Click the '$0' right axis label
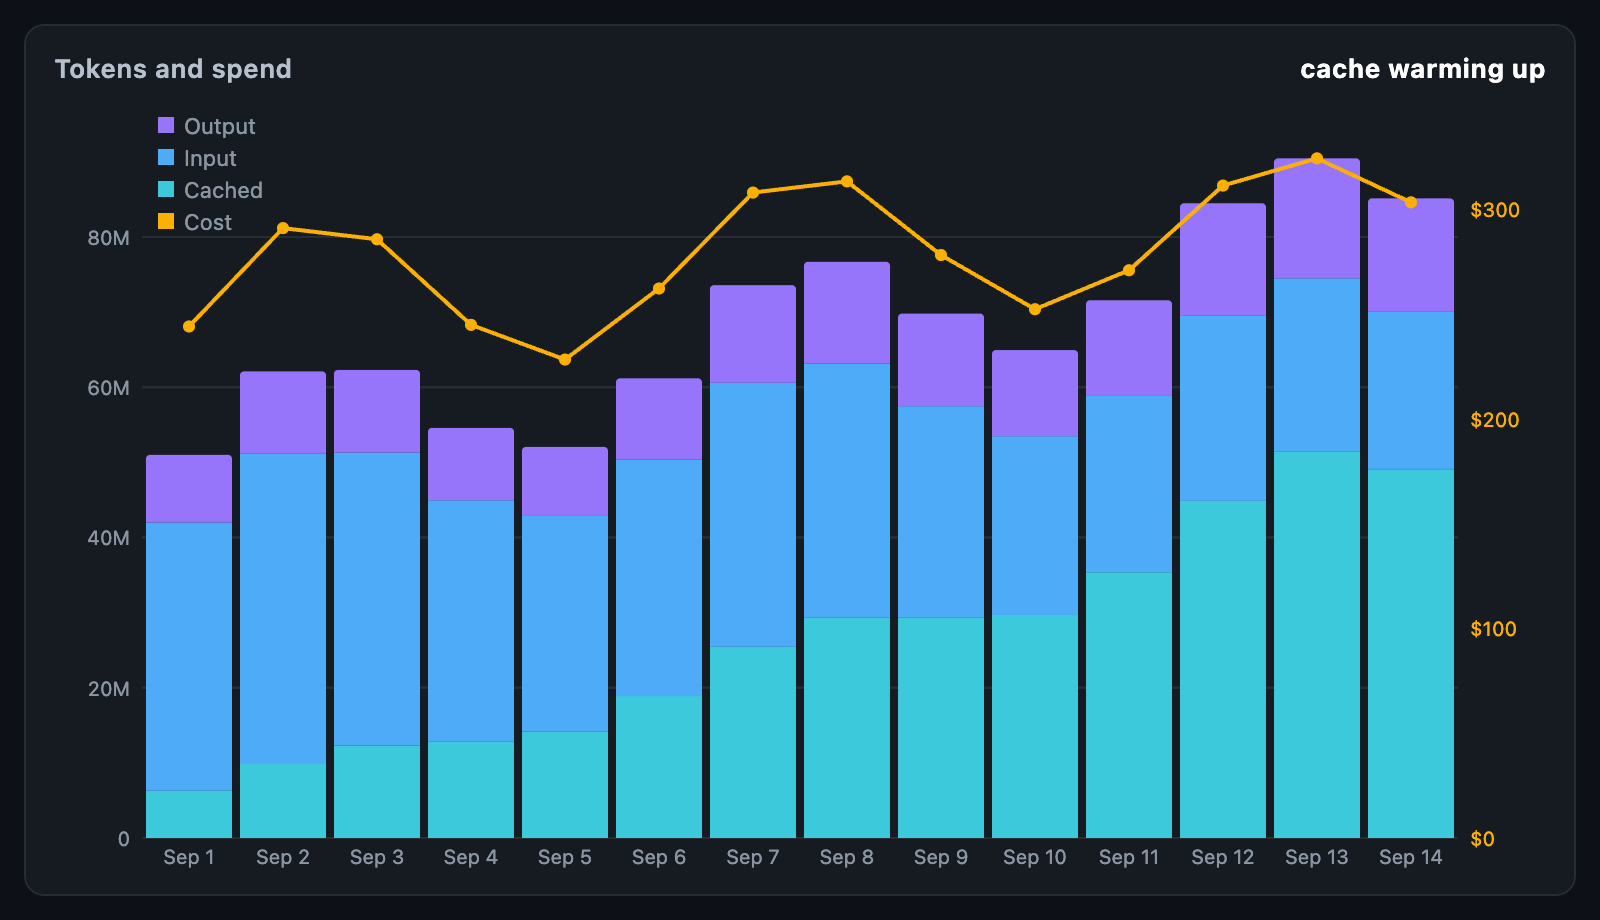This screenshot has height=920, width=1600. [x=1482, y=839]
